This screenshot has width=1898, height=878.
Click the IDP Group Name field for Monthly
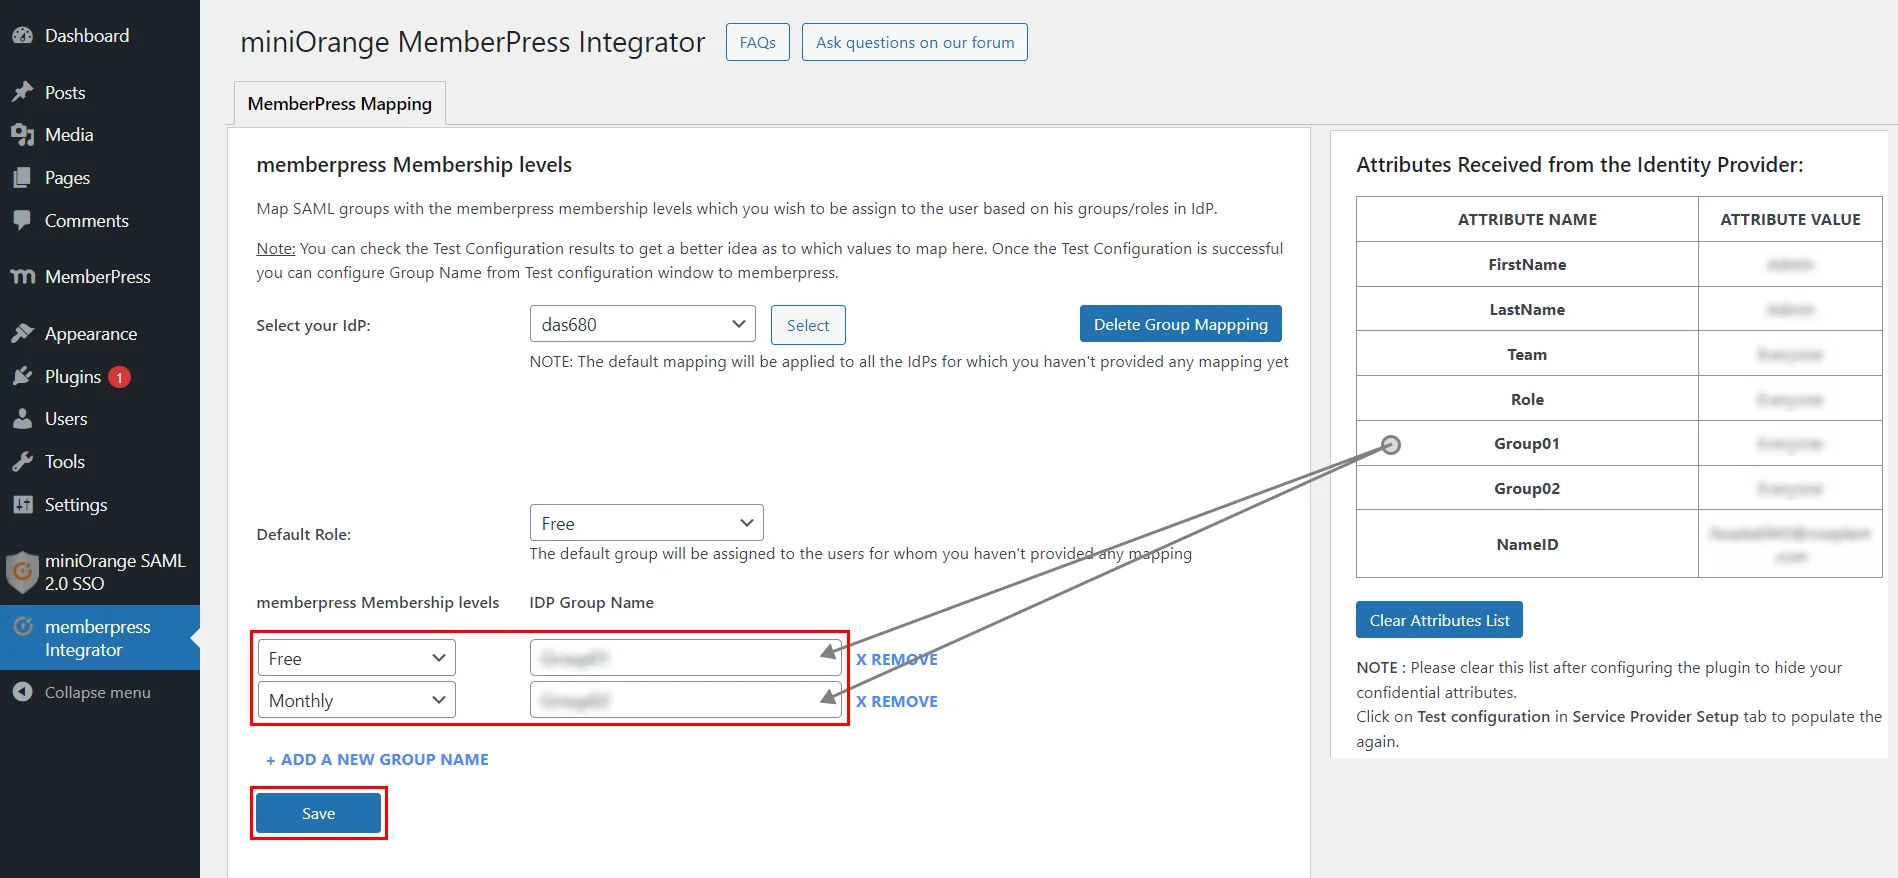(x=685, y=700)
